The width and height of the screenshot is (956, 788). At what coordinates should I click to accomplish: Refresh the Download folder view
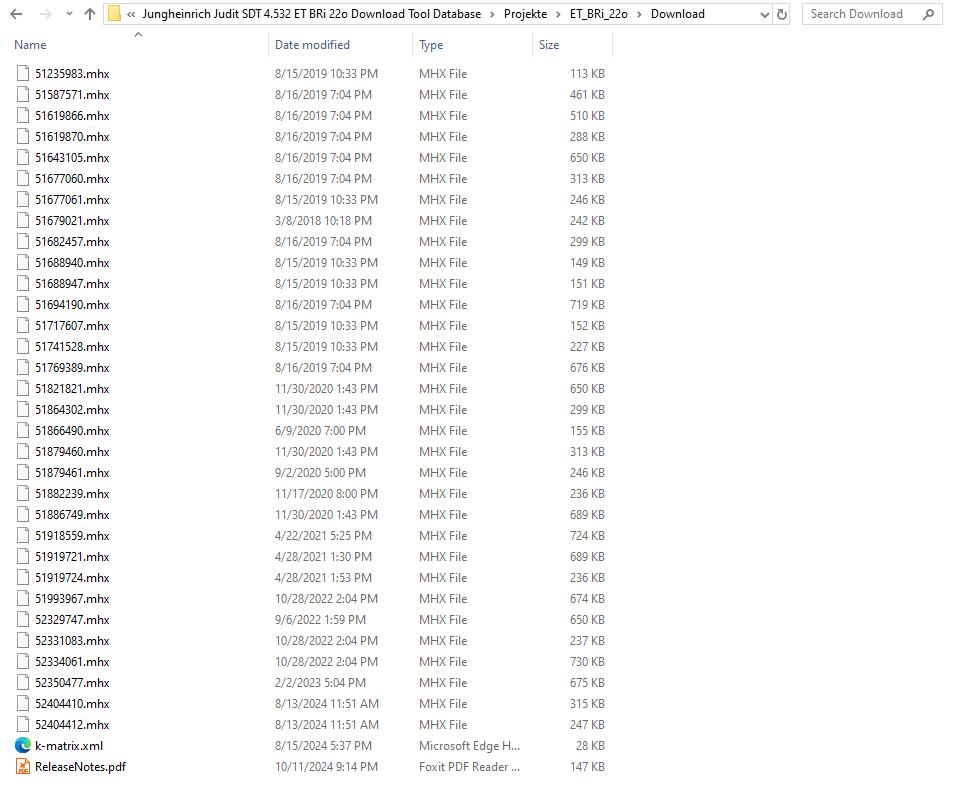pyautogui.click(x=782, y=14)
